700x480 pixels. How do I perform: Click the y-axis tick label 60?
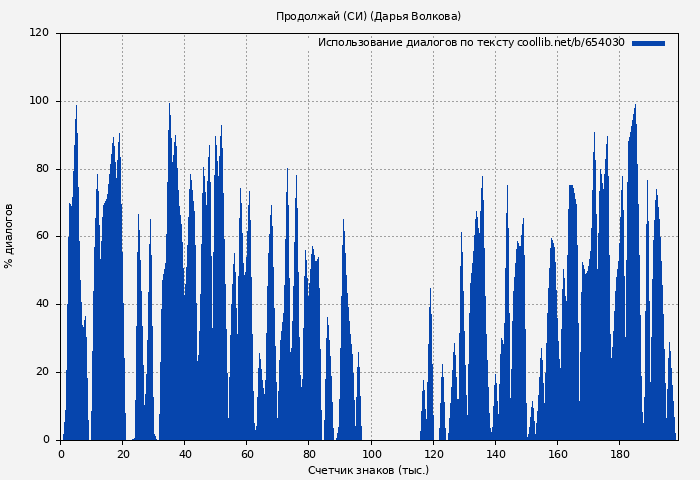coord(42,237)
